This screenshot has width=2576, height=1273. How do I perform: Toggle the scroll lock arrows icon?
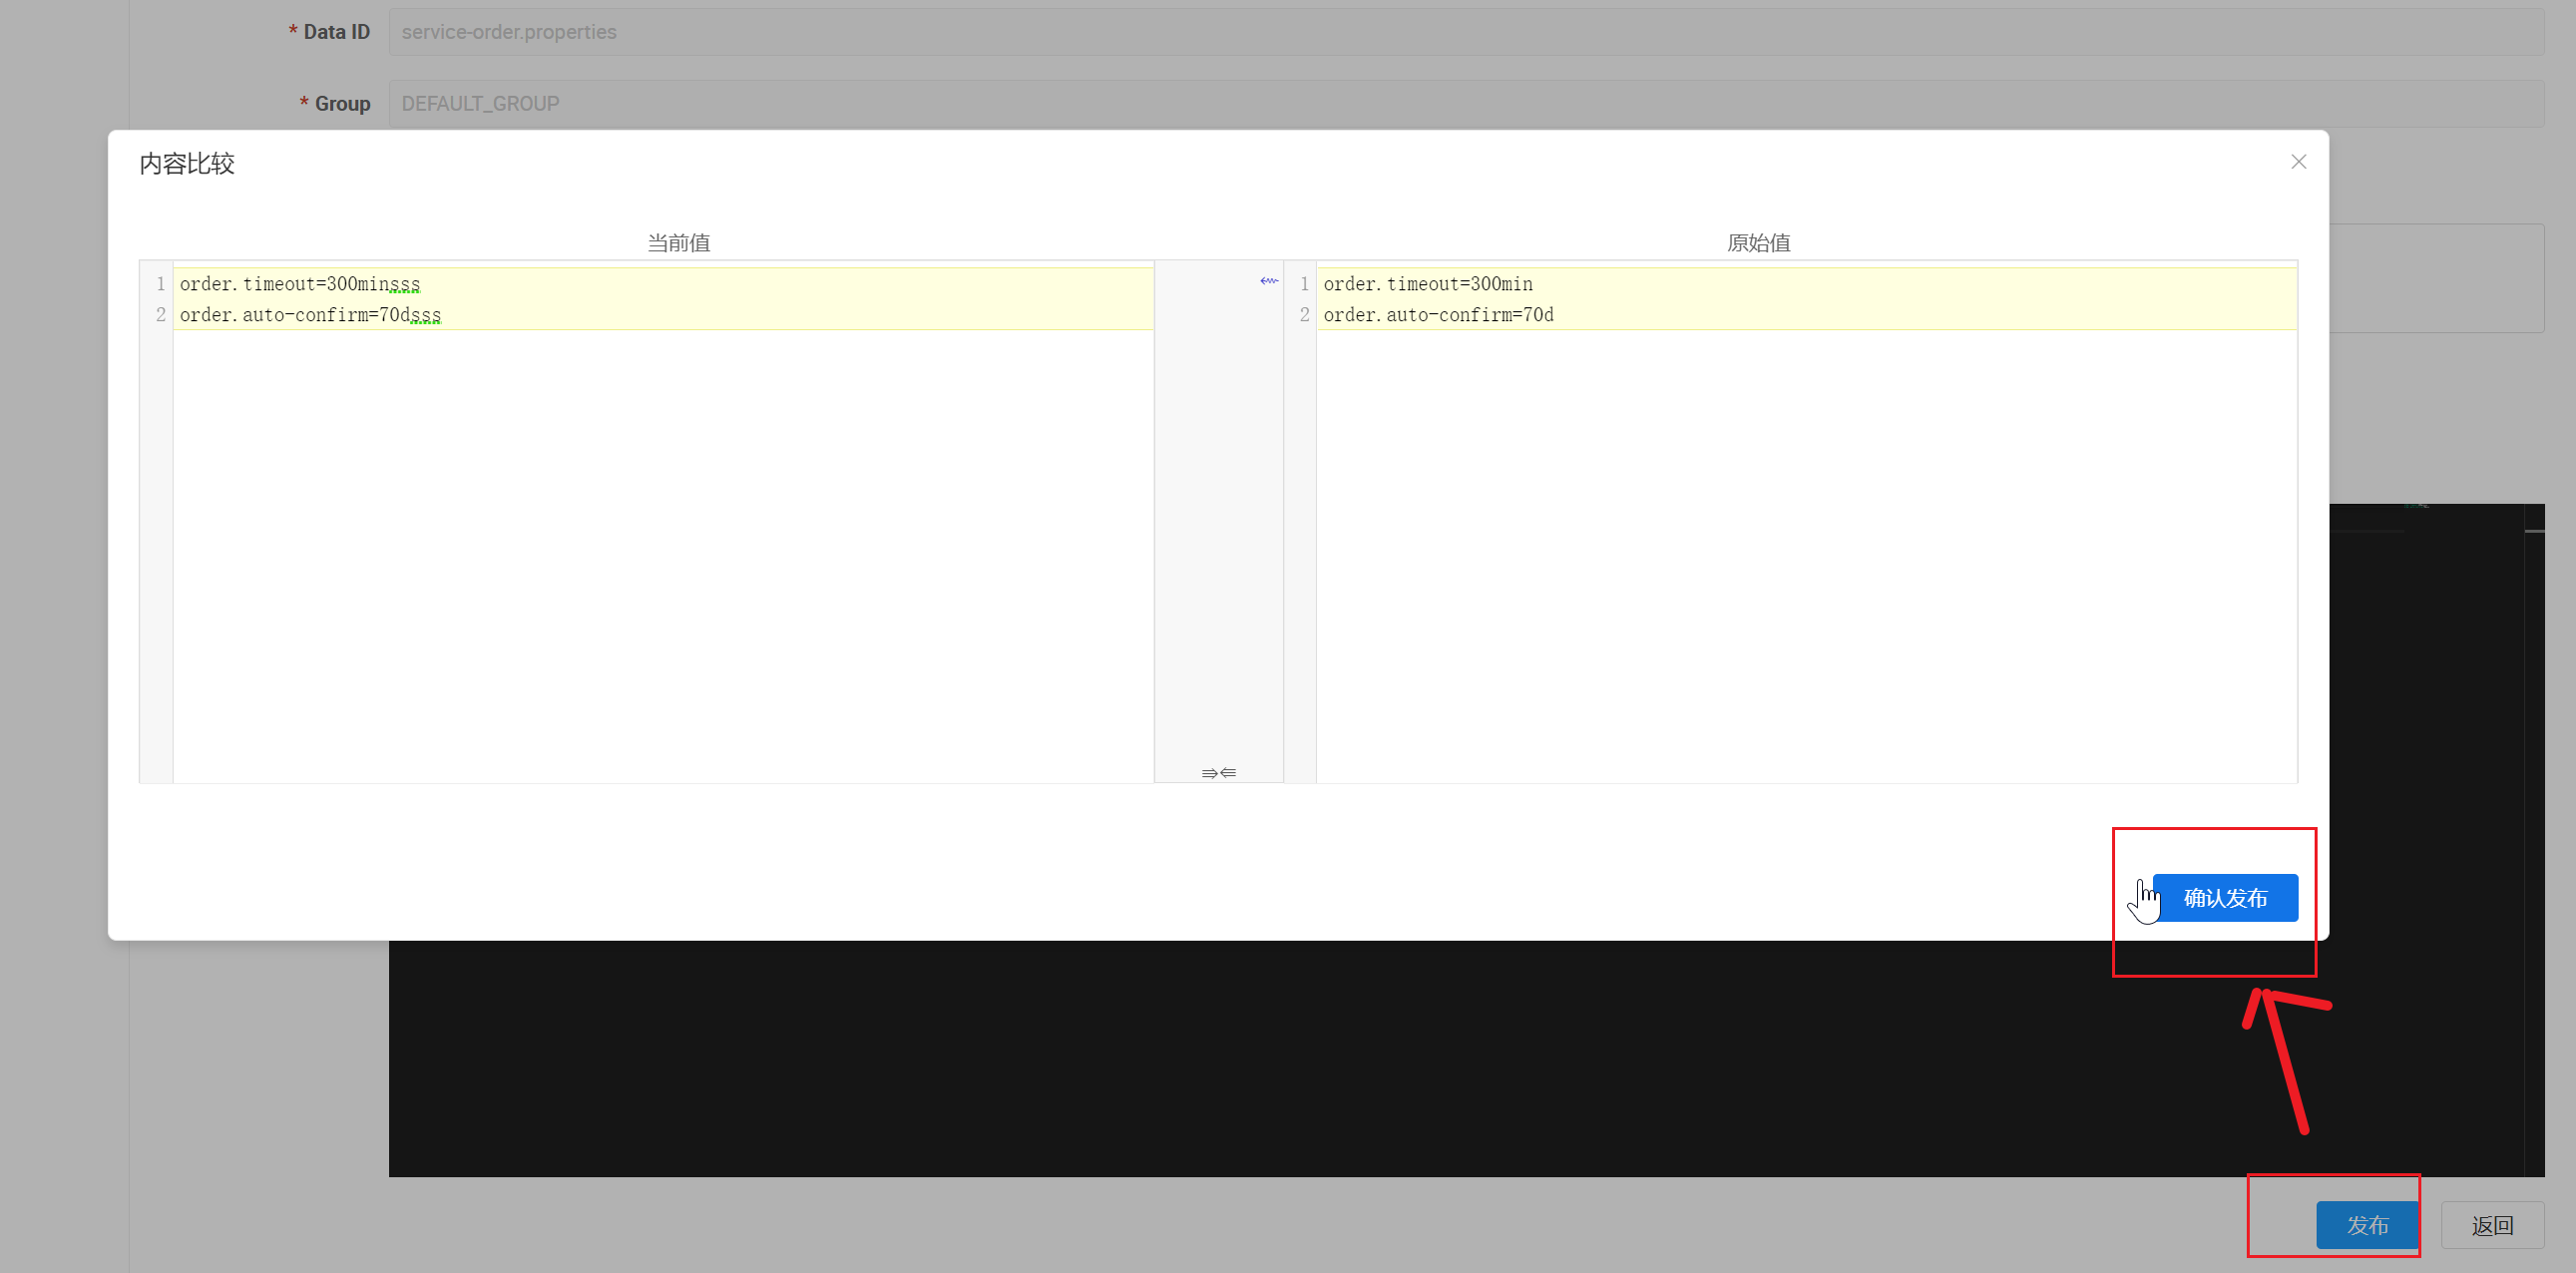coord(1218,772)
